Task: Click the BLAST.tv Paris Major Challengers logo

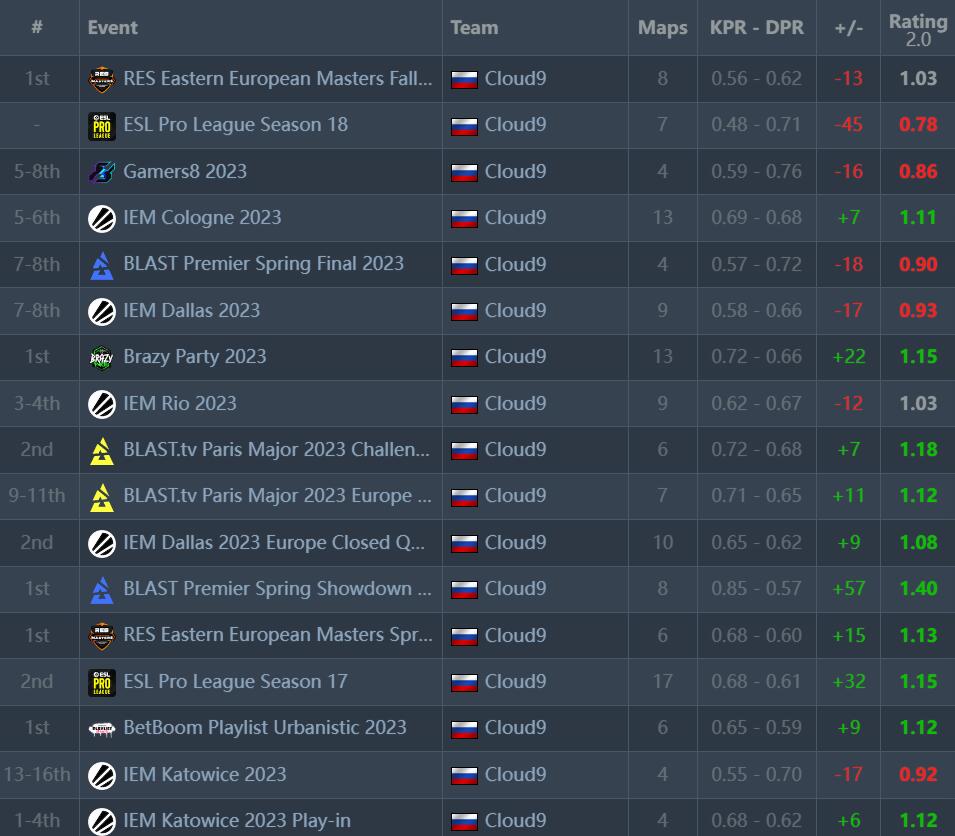Action: pos(102,450)
